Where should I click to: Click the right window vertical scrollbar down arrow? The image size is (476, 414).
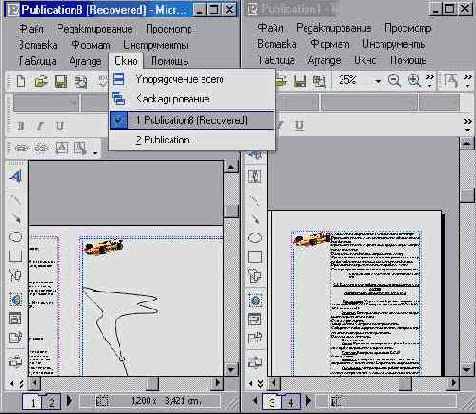point(467,370)
